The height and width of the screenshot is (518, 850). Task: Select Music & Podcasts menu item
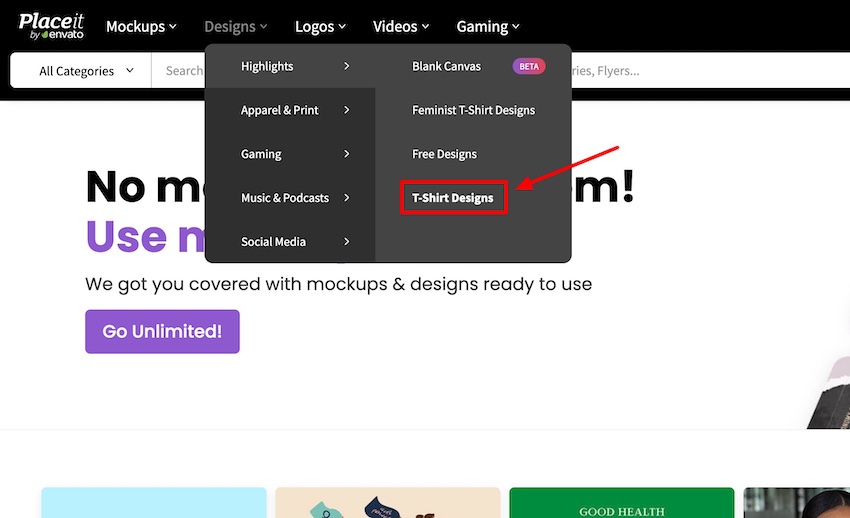285,198
